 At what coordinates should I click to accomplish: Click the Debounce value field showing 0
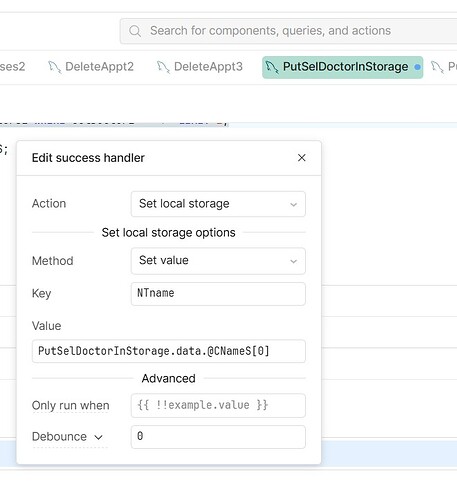click(x=218, y=437)
